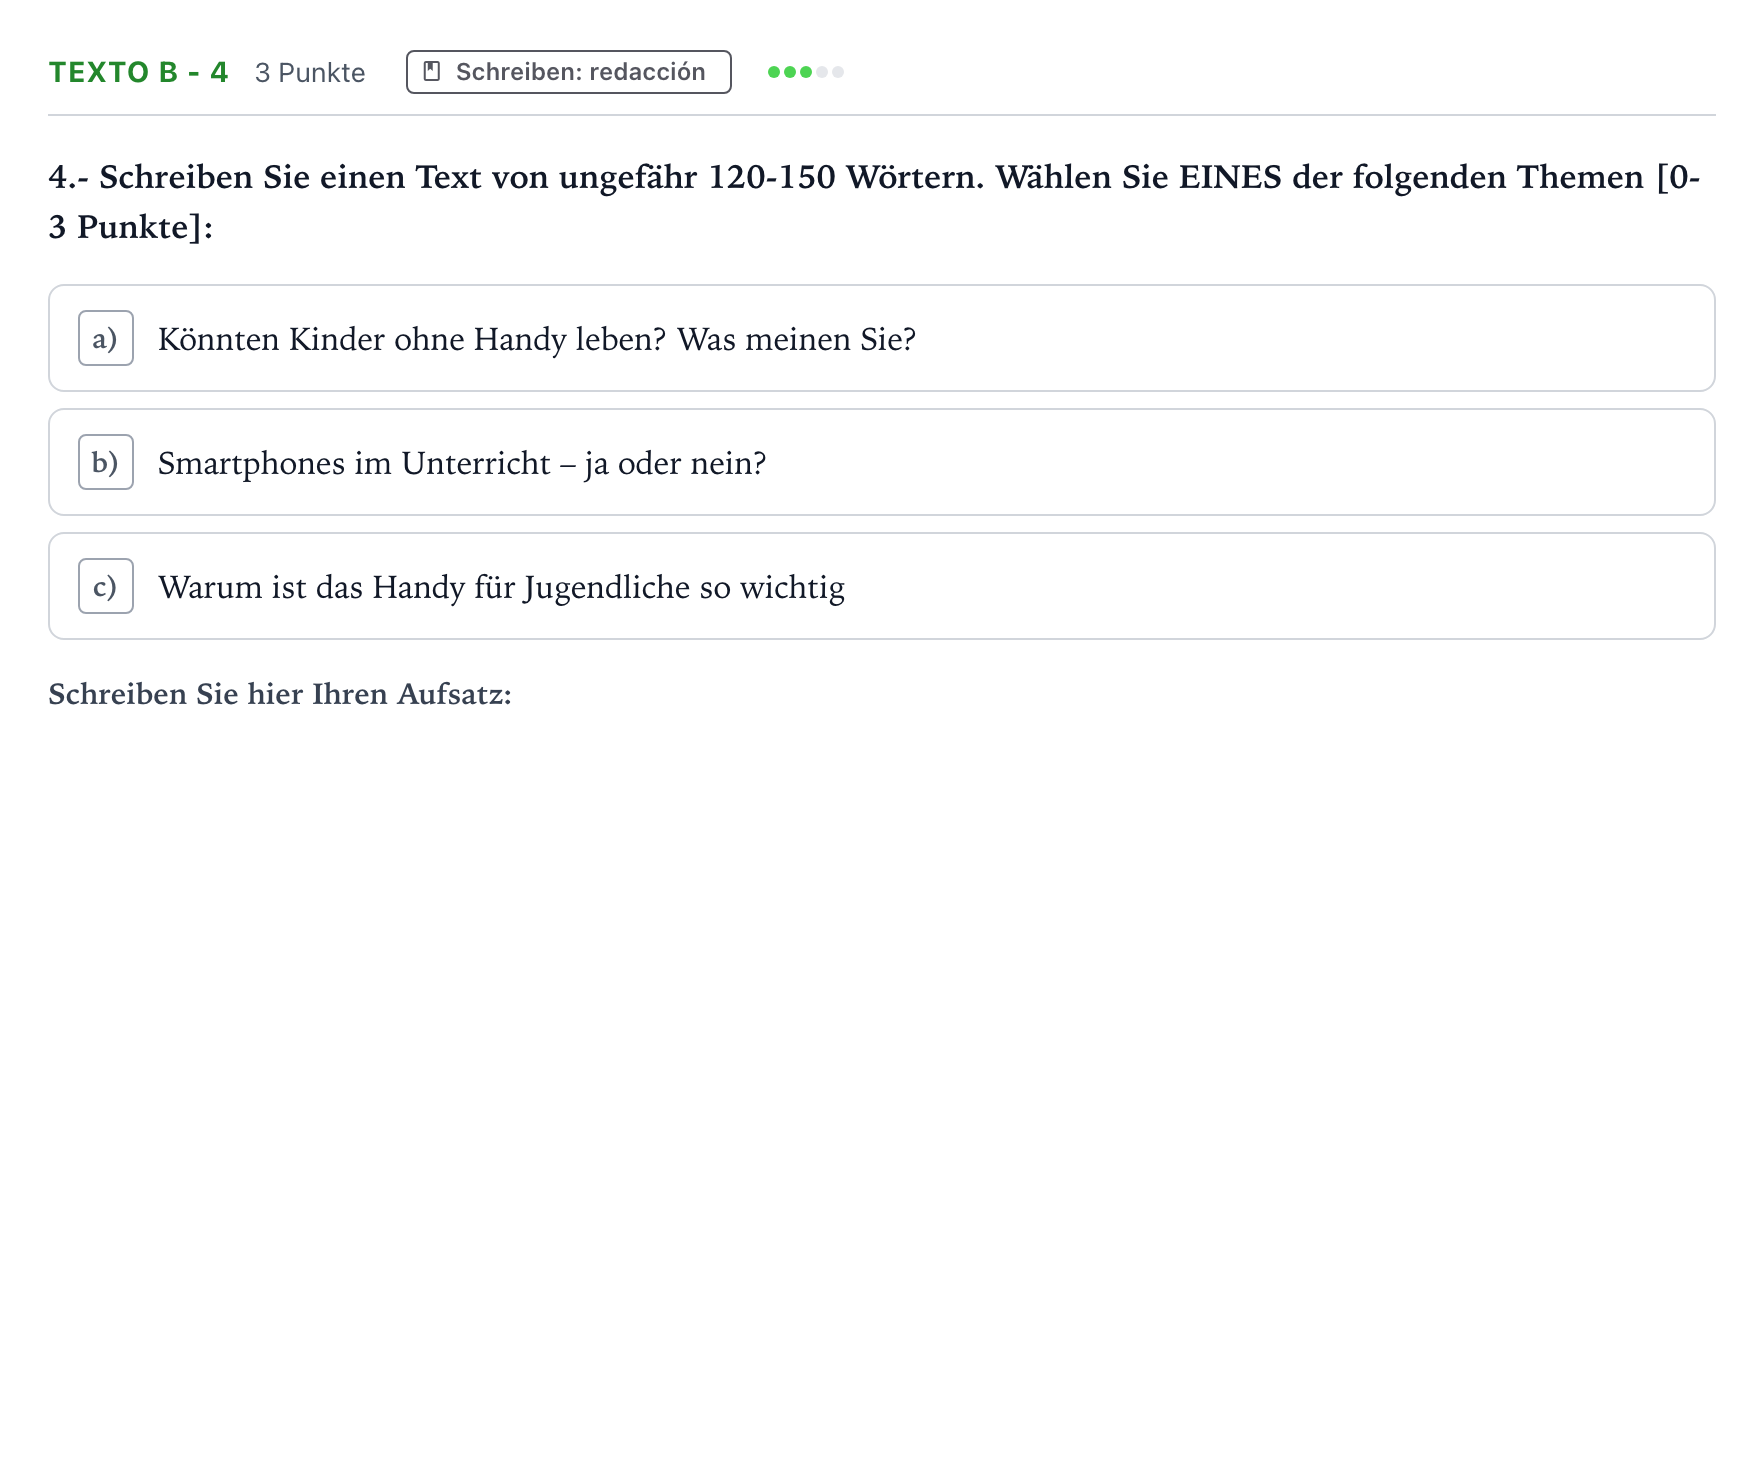Select the c) letter box
Screen dimensions: 1764x1482
pos(106,586)
